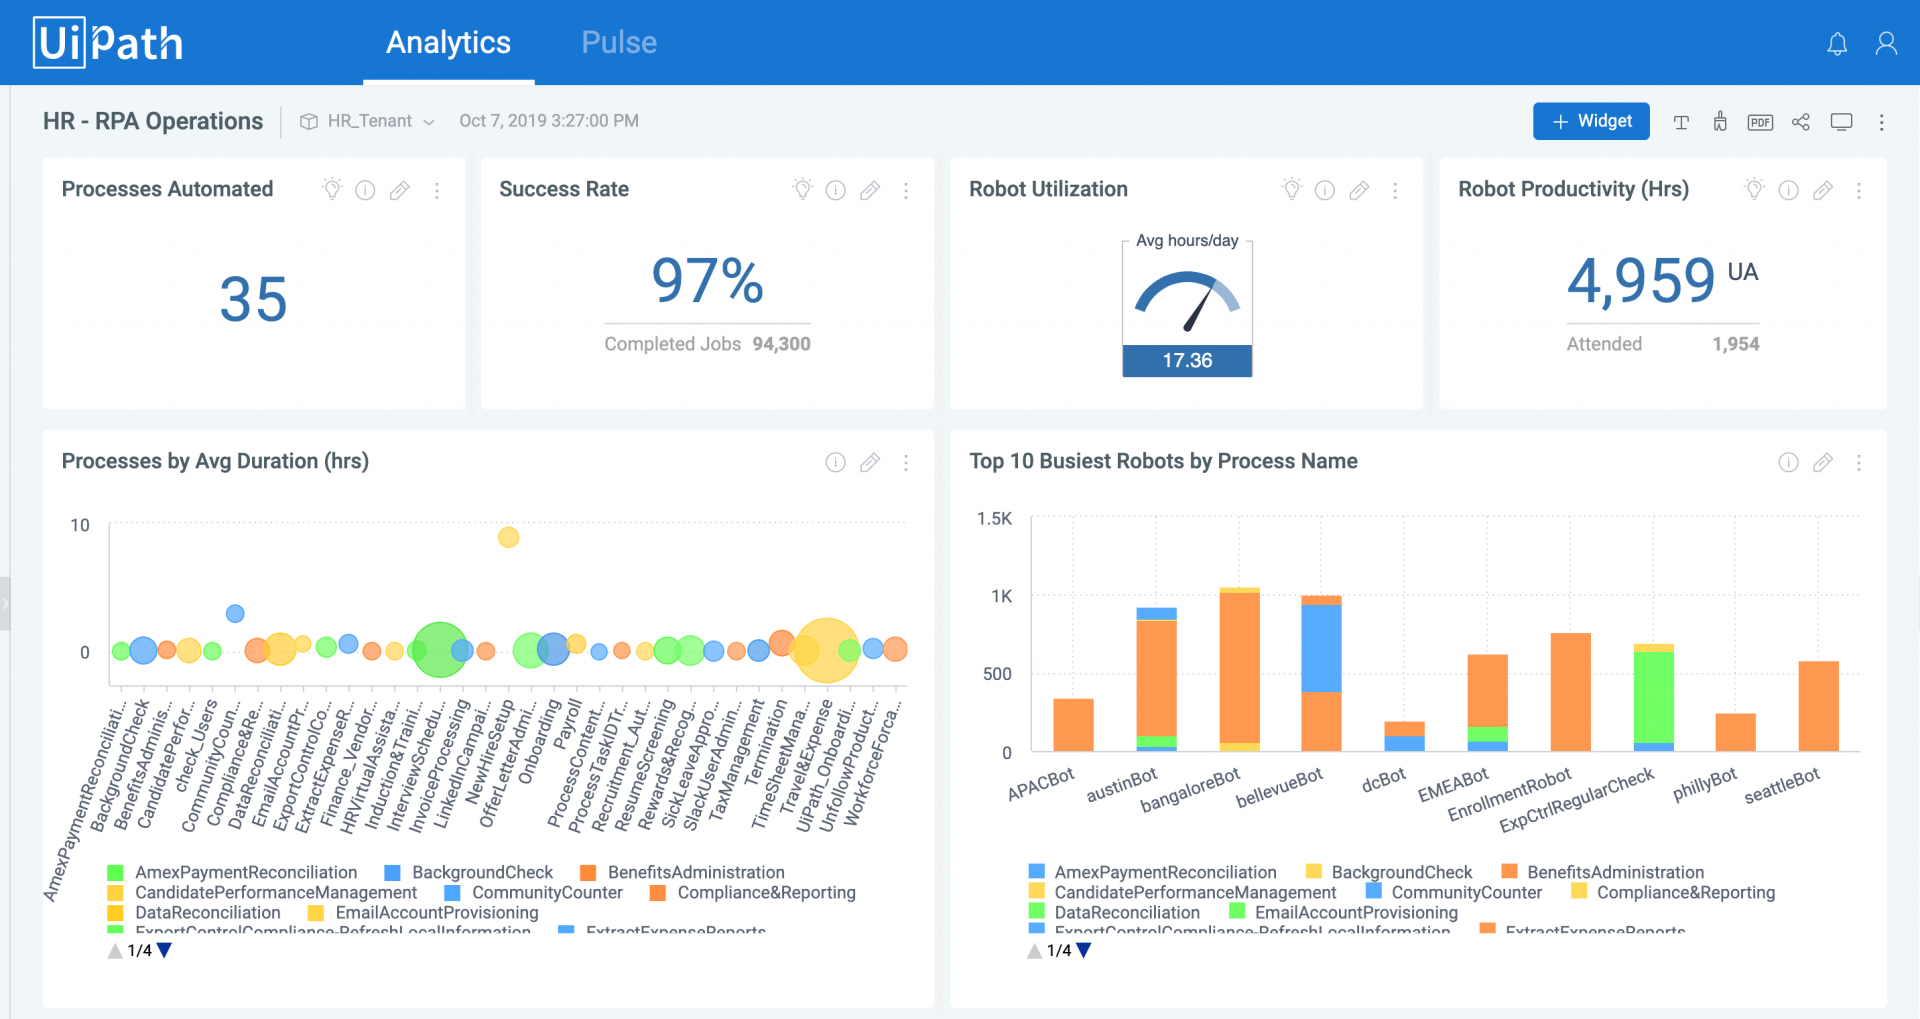Viewport: 1920px width, 1019px height.
Task: Click the Widget button
Action: point(1591,121)
